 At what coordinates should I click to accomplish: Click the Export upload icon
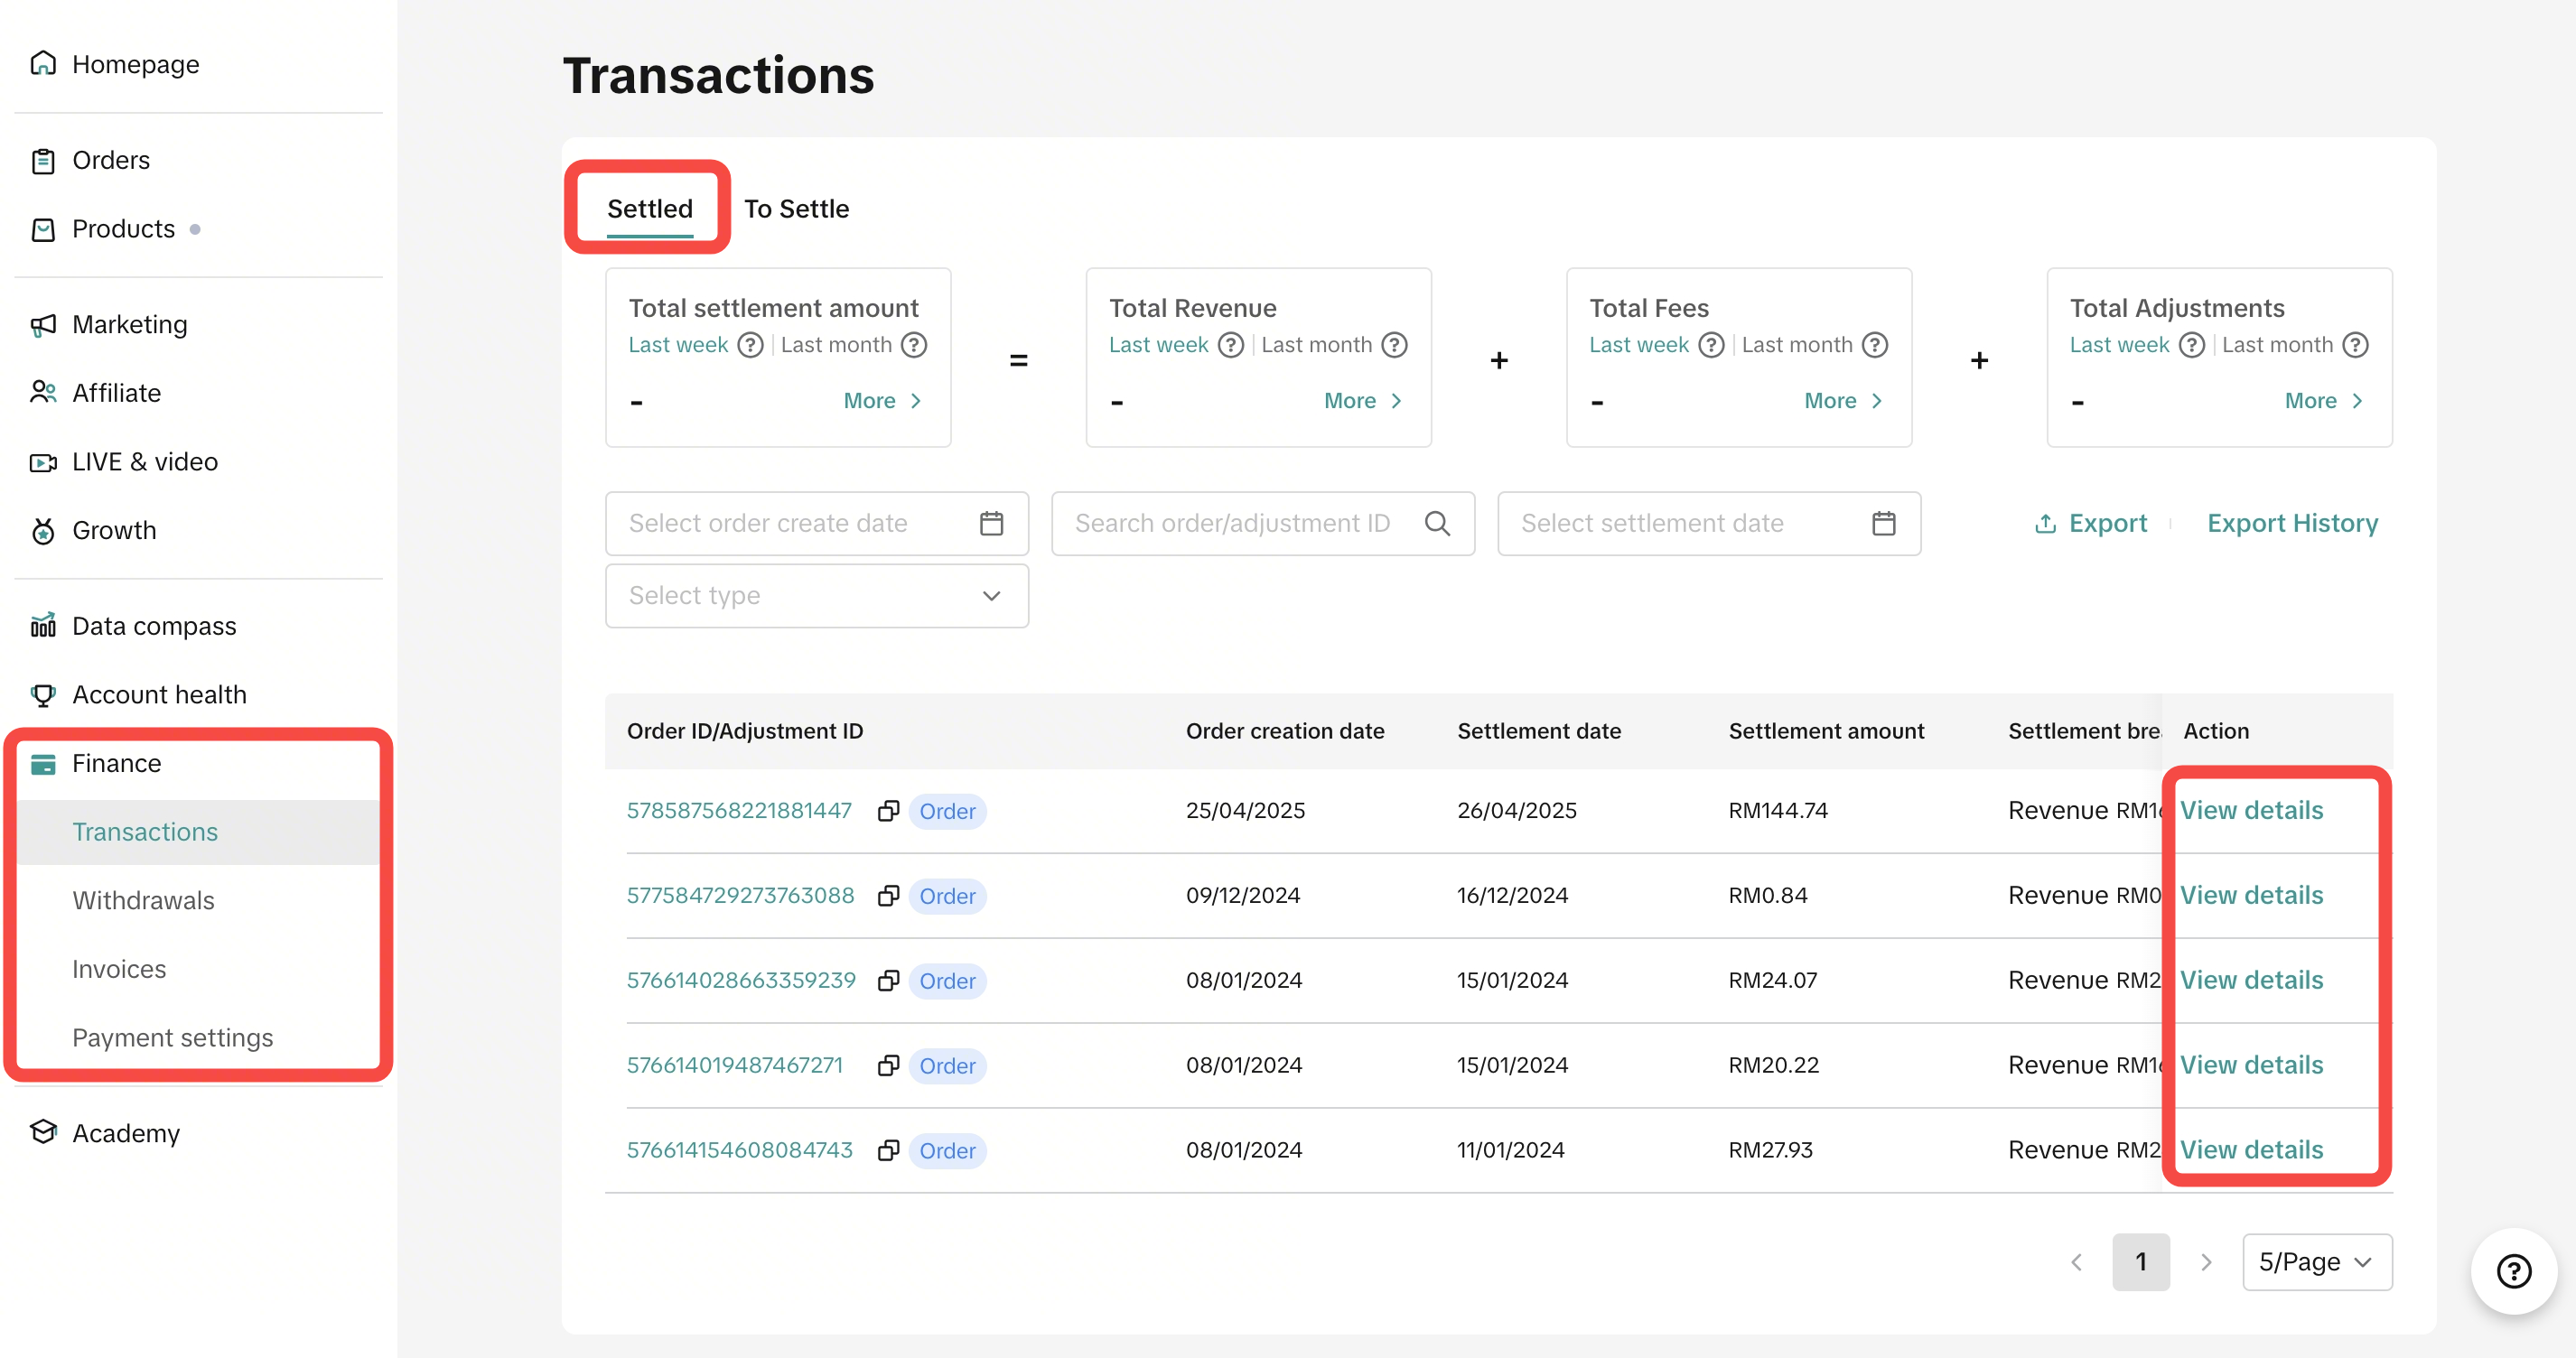2045,523
